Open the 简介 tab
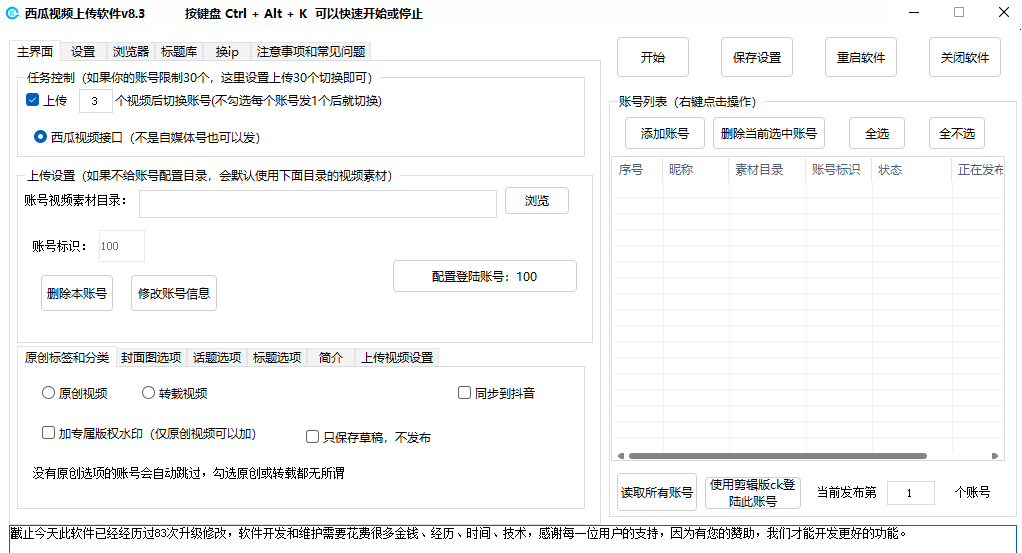 click(x=330, y=357)
